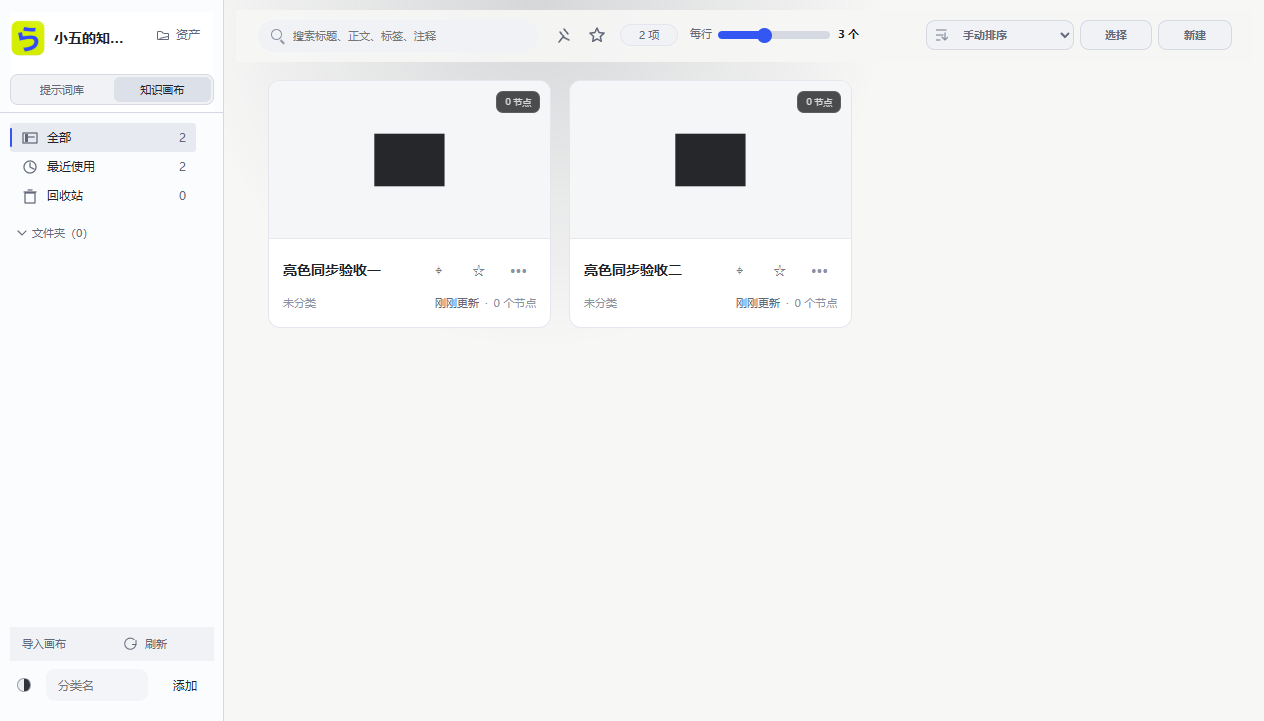Screen dimensions: 1264x721
Task: Select the 回收站 sidebar item
Action: click(x=103, y=196)
